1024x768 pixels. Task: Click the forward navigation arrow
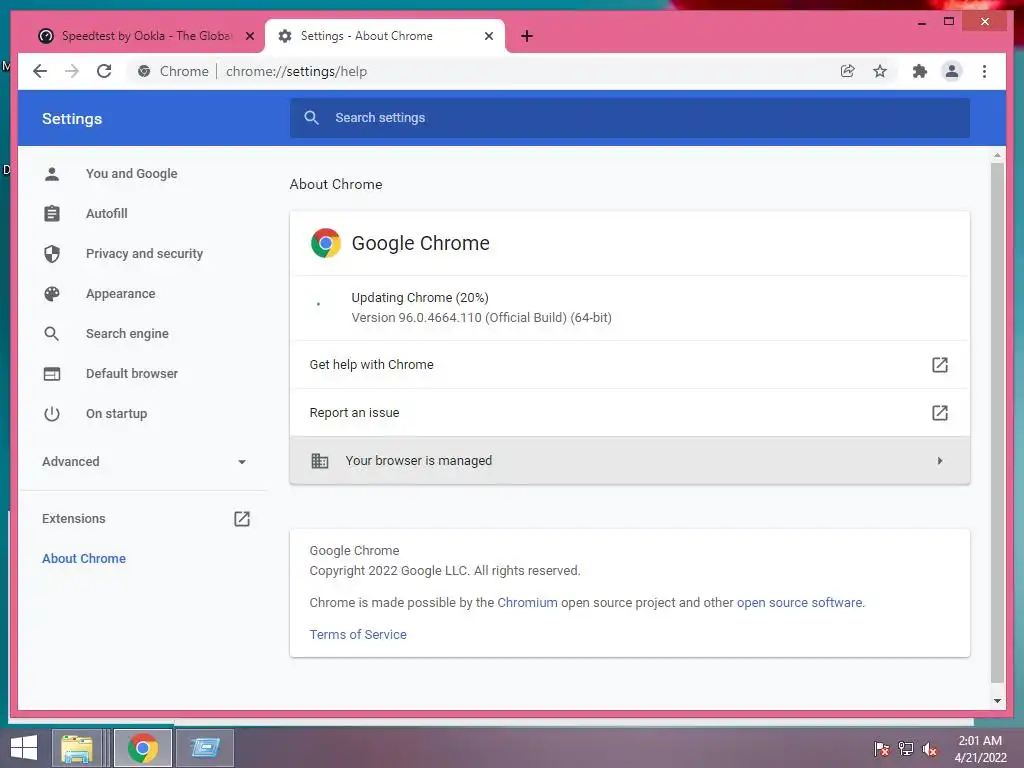72,71
